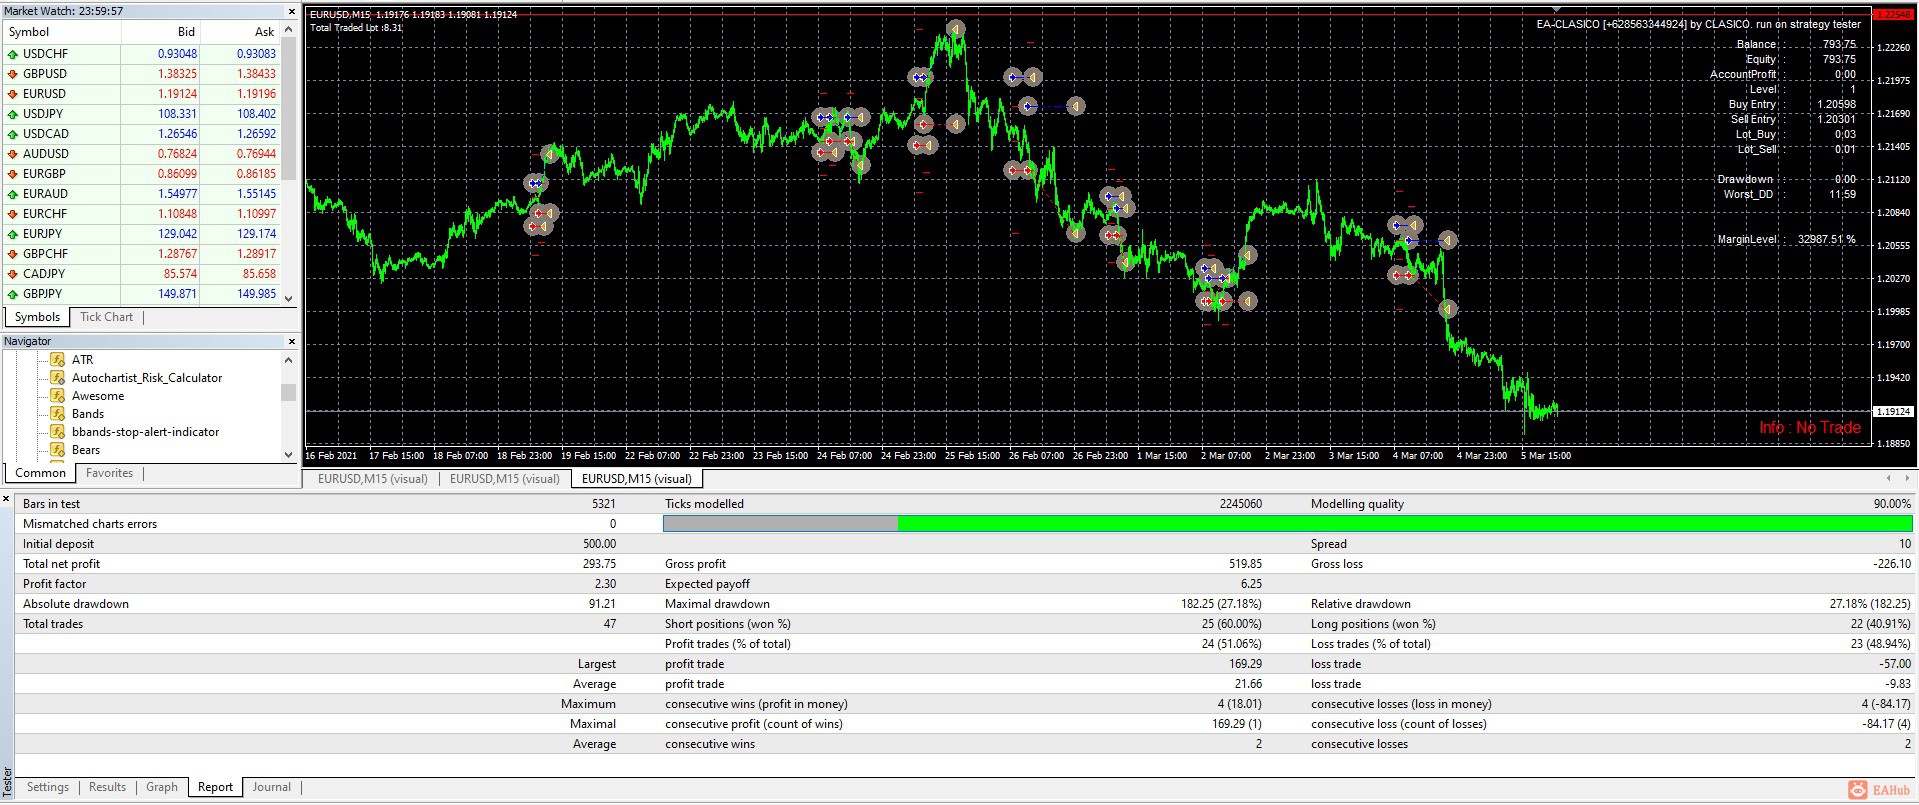Viewport: 1919px width, 805px height.
Task: Click the USDCAD symbol arrow icon
Action: click(13, 134)
